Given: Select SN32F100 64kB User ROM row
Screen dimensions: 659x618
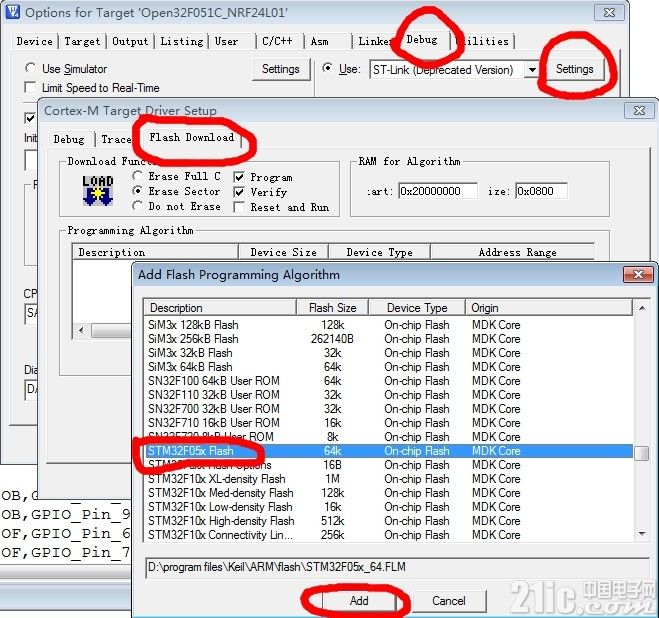Looking at the screenshot, I should tap(388, 381).
